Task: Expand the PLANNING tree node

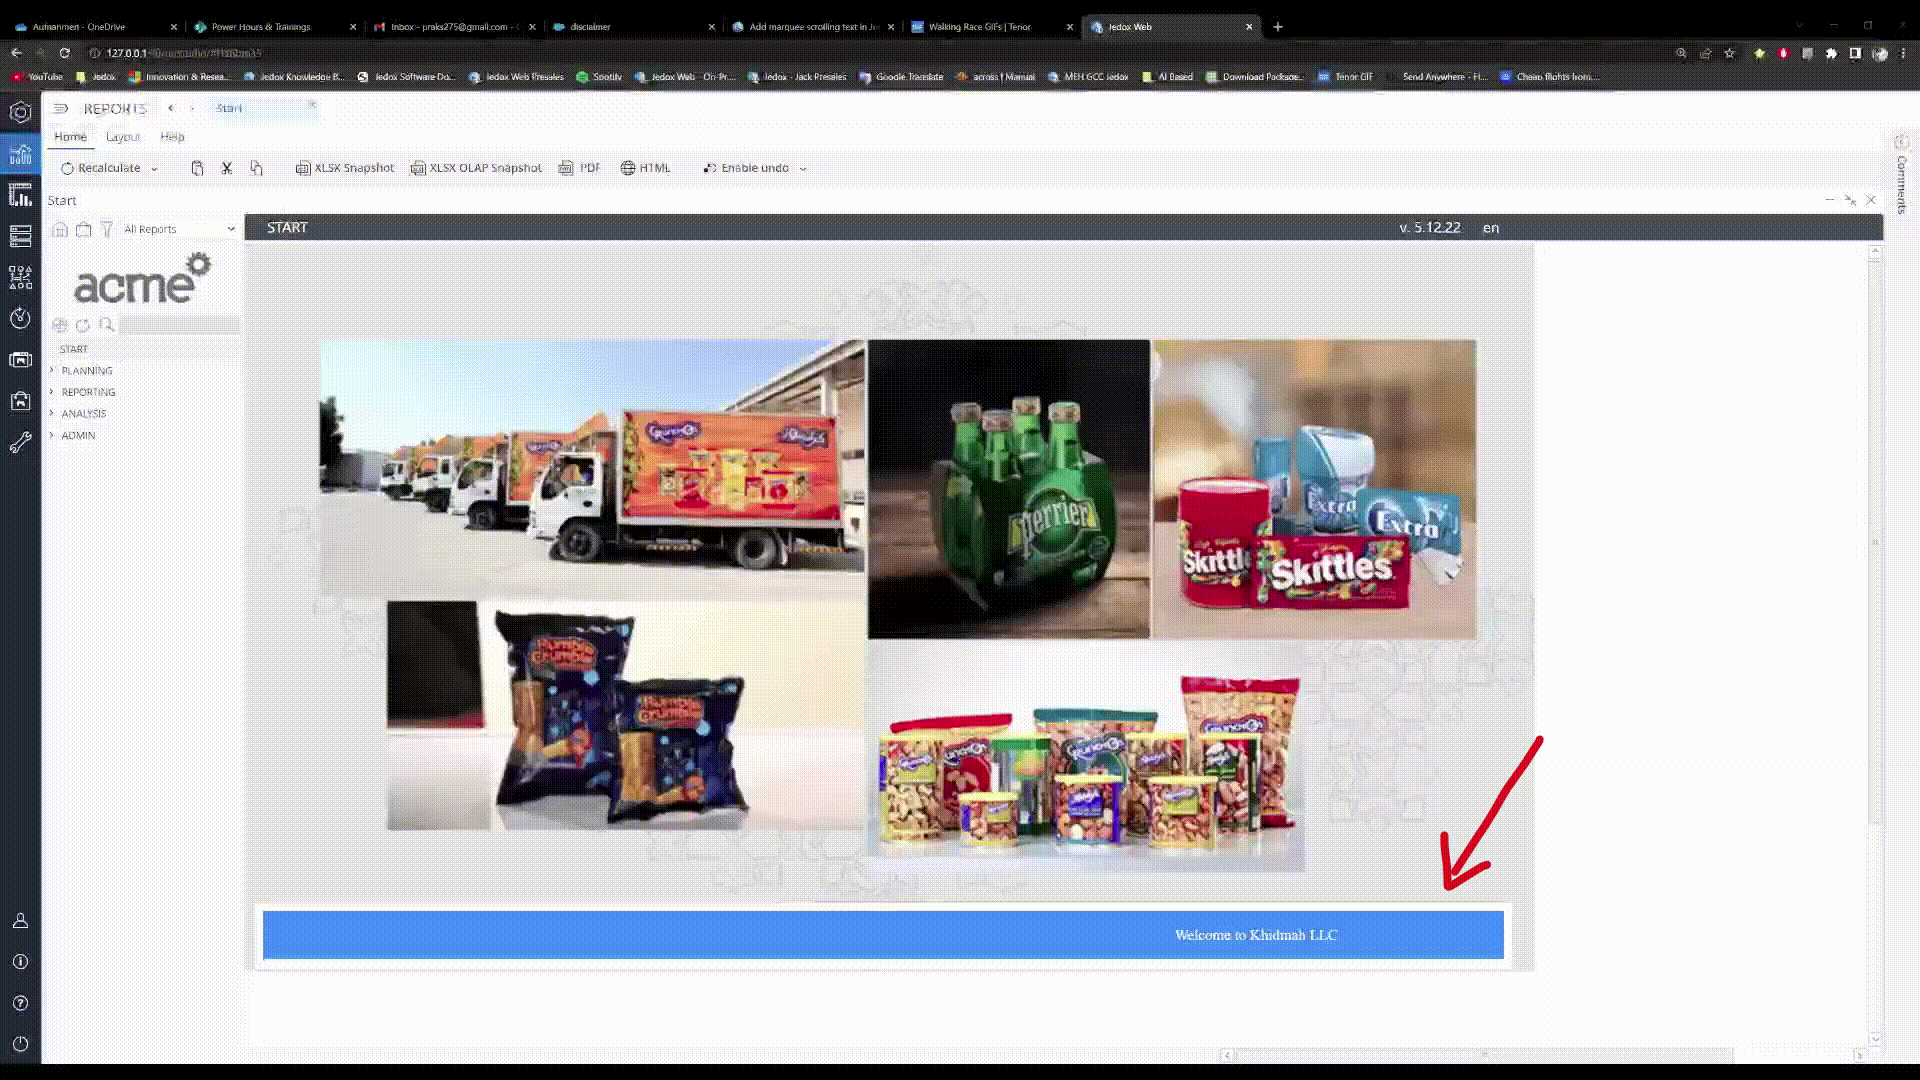Action: pos(52,370)
